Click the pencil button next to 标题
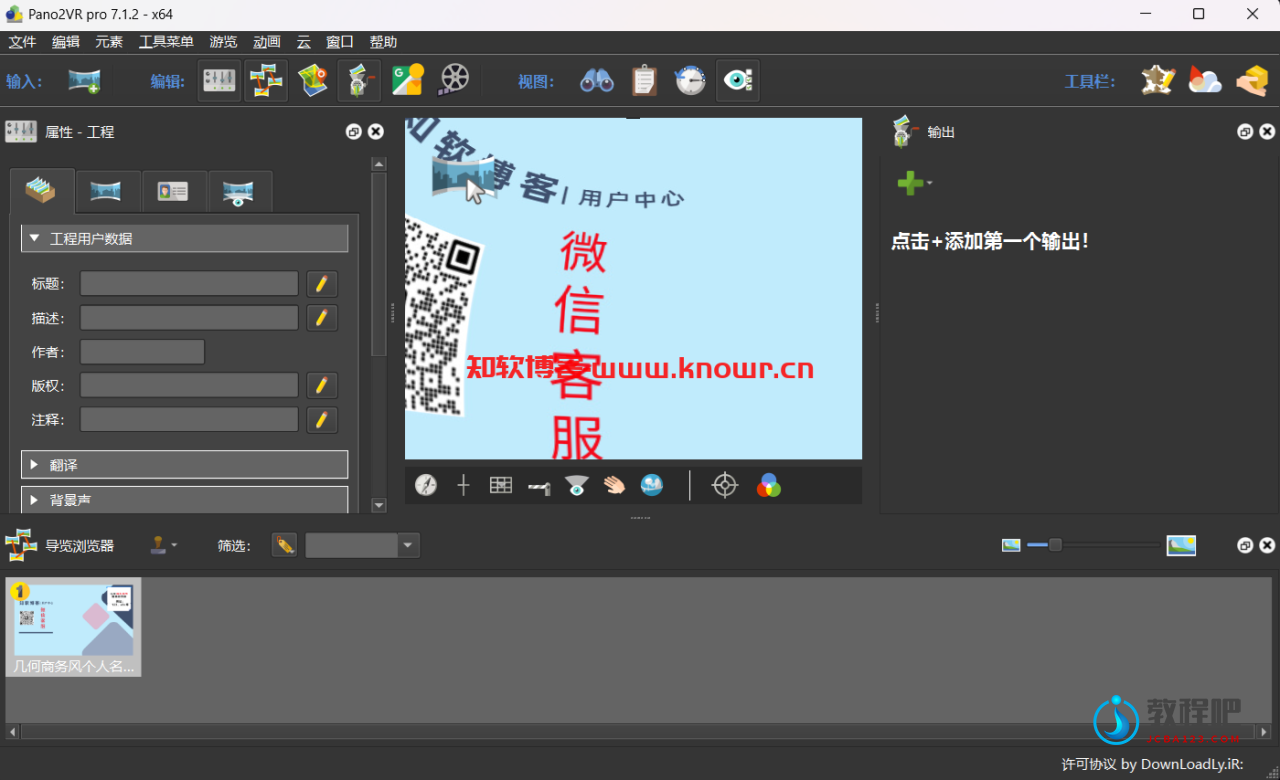This screenshot has height=780, width=1280. coord(322,284)
